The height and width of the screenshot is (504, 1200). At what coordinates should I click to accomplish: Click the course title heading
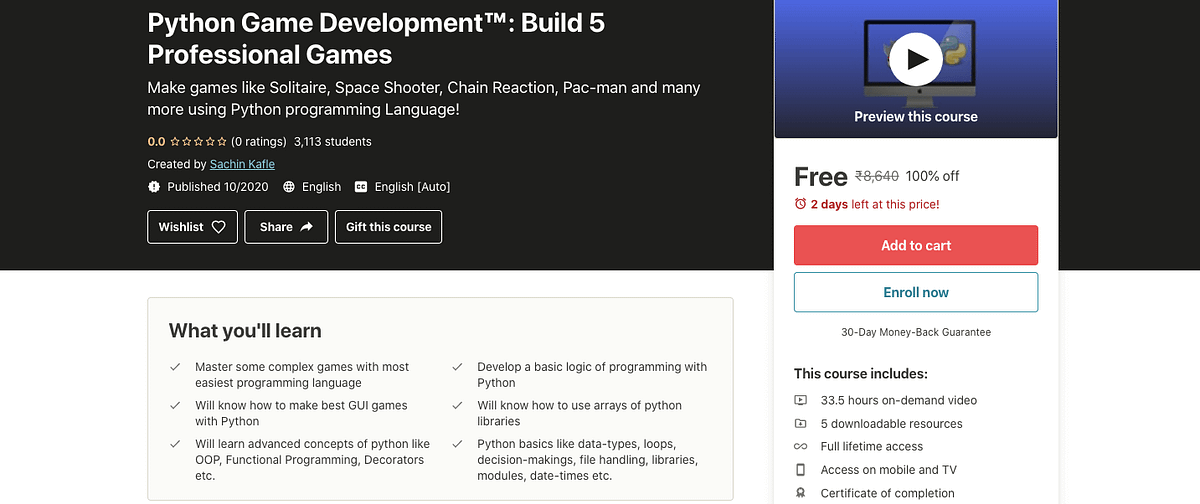[x=376, y=37]
